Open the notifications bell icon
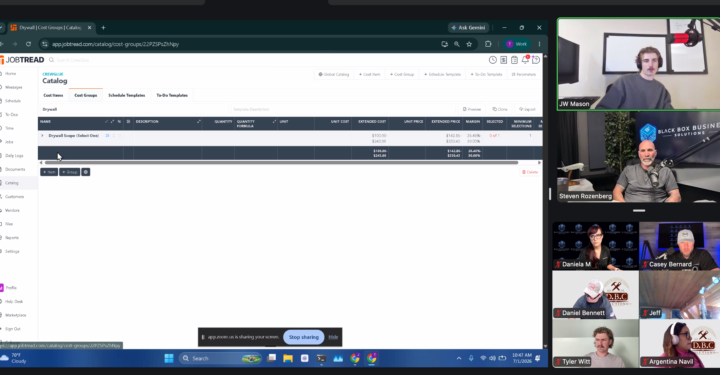The width and height of the screenshot is (720, 375). (525, 60)
